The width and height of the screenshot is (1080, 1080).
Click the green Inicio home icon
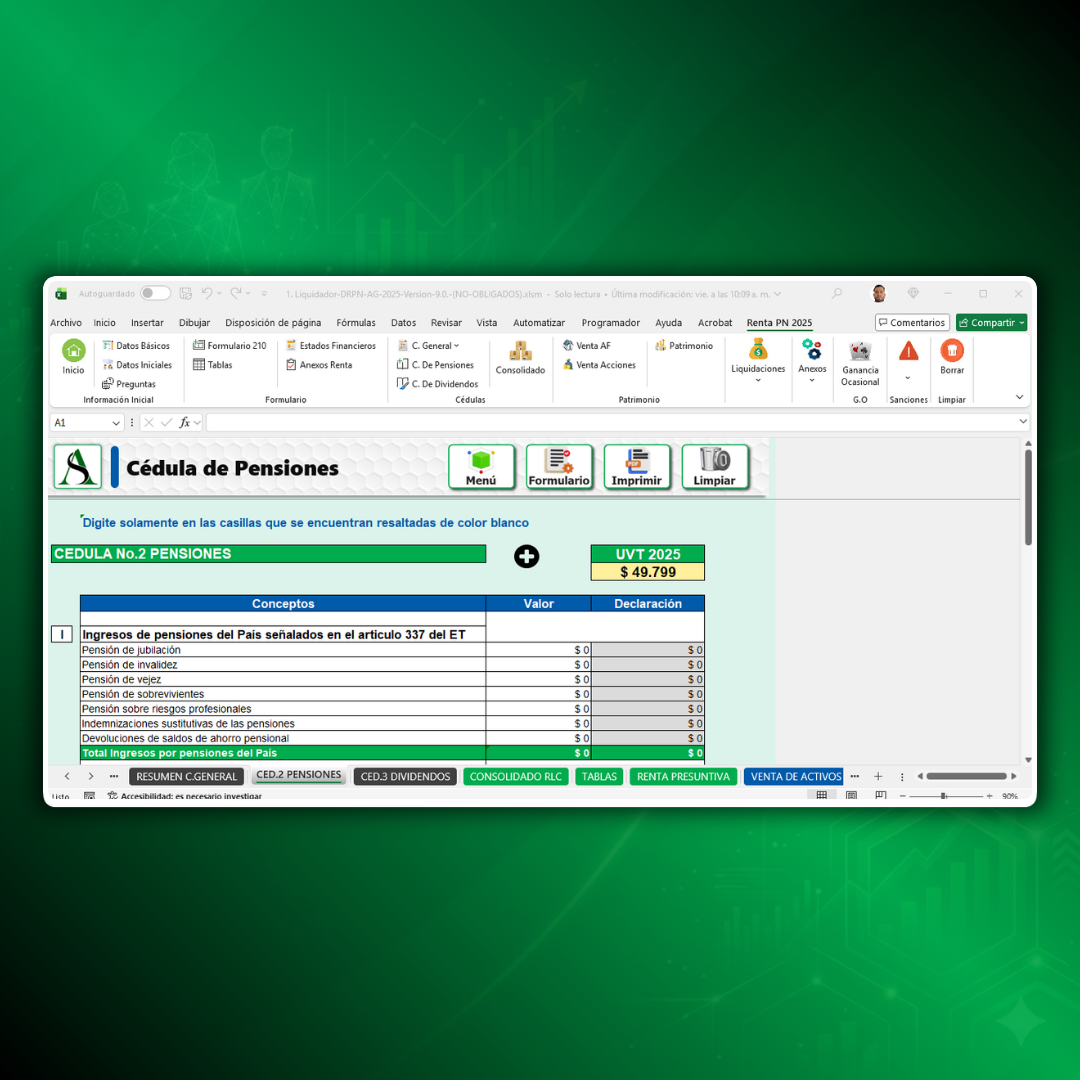point(74,351)
